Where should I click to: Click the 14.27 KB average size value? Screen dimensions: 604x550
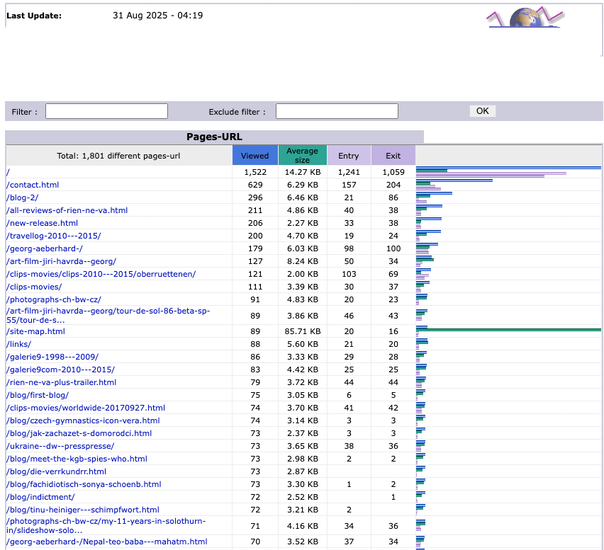(x=302, y=172)
